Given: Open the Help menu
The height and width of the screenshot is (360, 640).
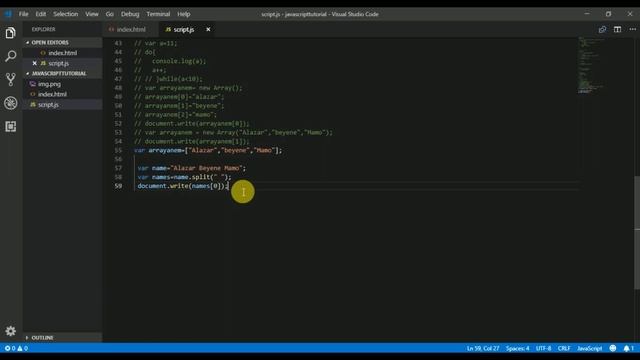Looking at the screenshot, I should [184, 14].
